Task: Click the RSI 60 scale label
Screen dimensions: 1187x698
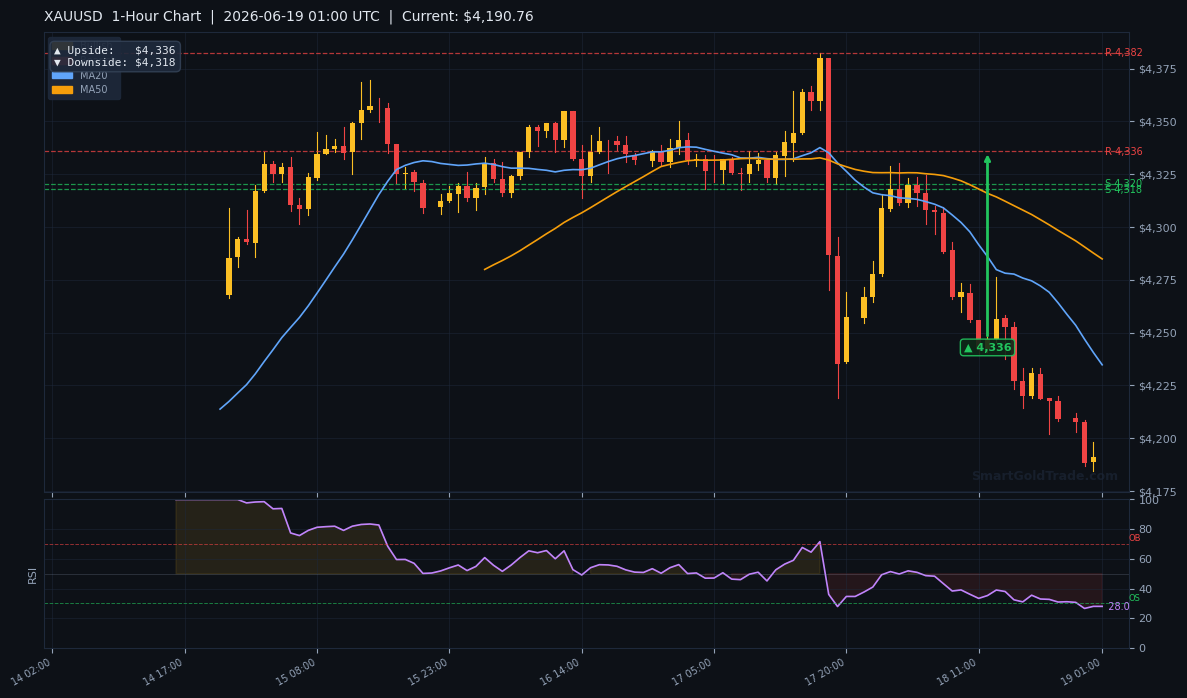Action: tap(1145, 559)
